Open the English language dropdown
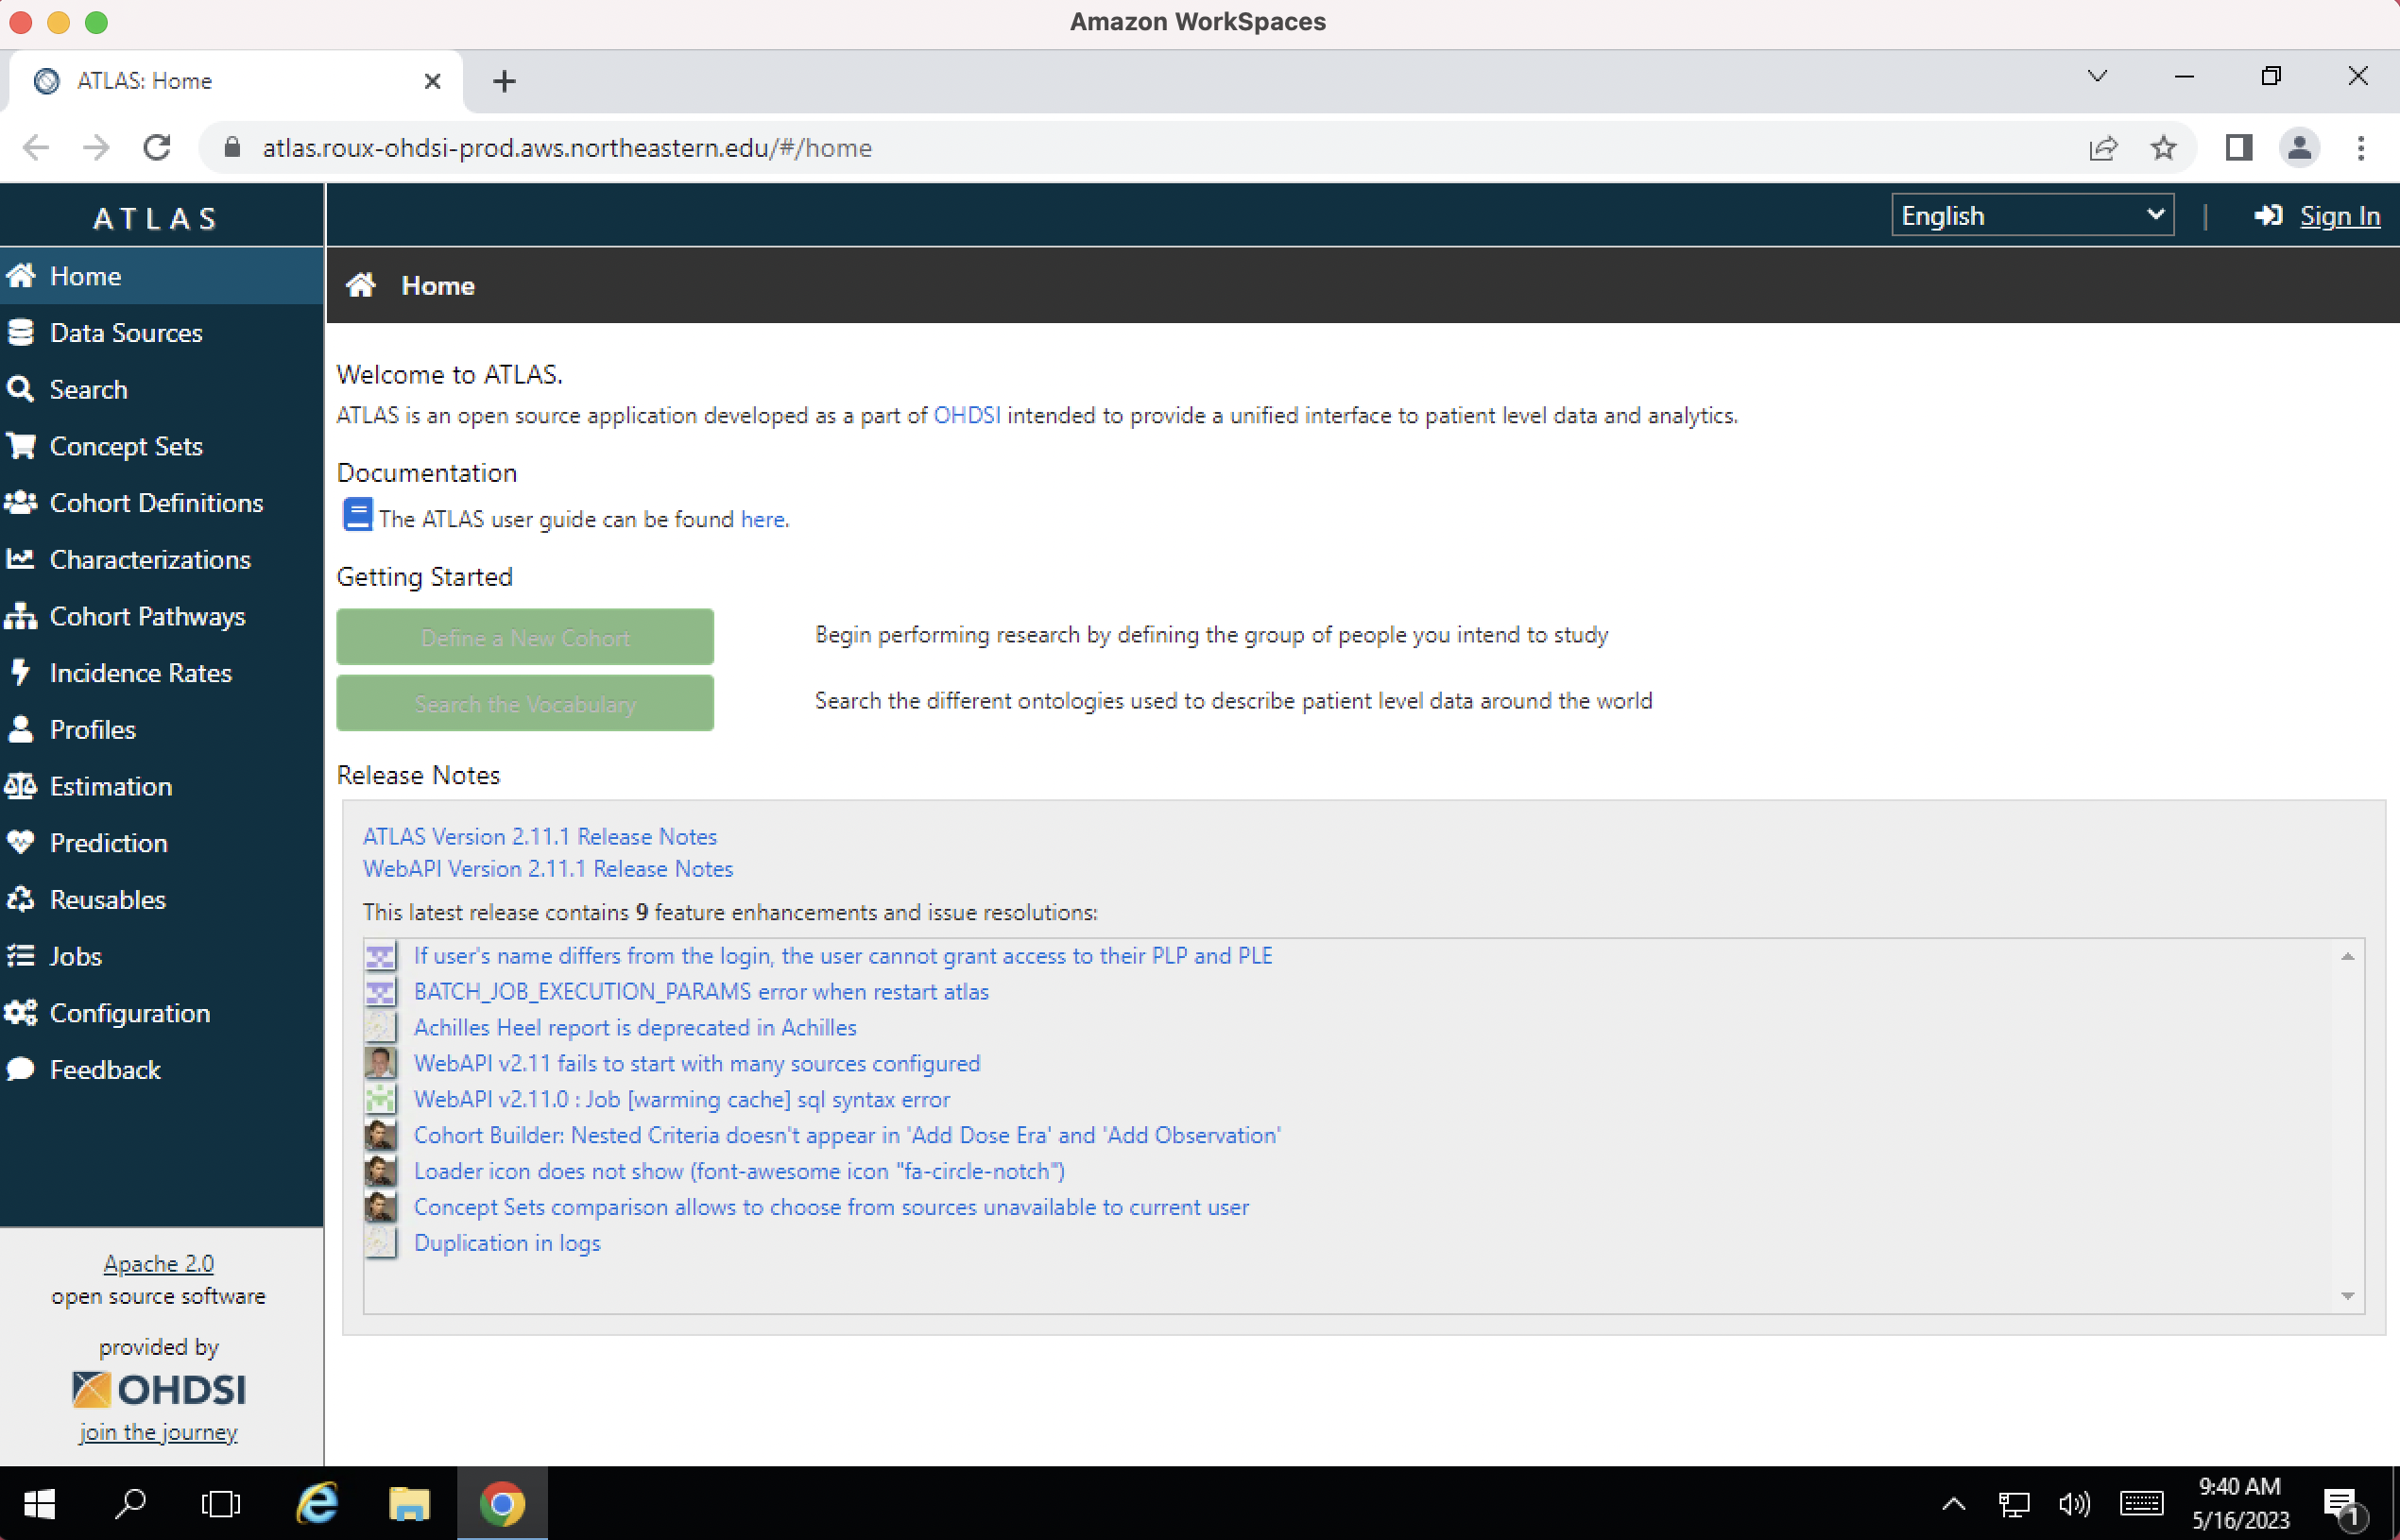Screen dimensions: 2400x1540 coord(2032,216)
